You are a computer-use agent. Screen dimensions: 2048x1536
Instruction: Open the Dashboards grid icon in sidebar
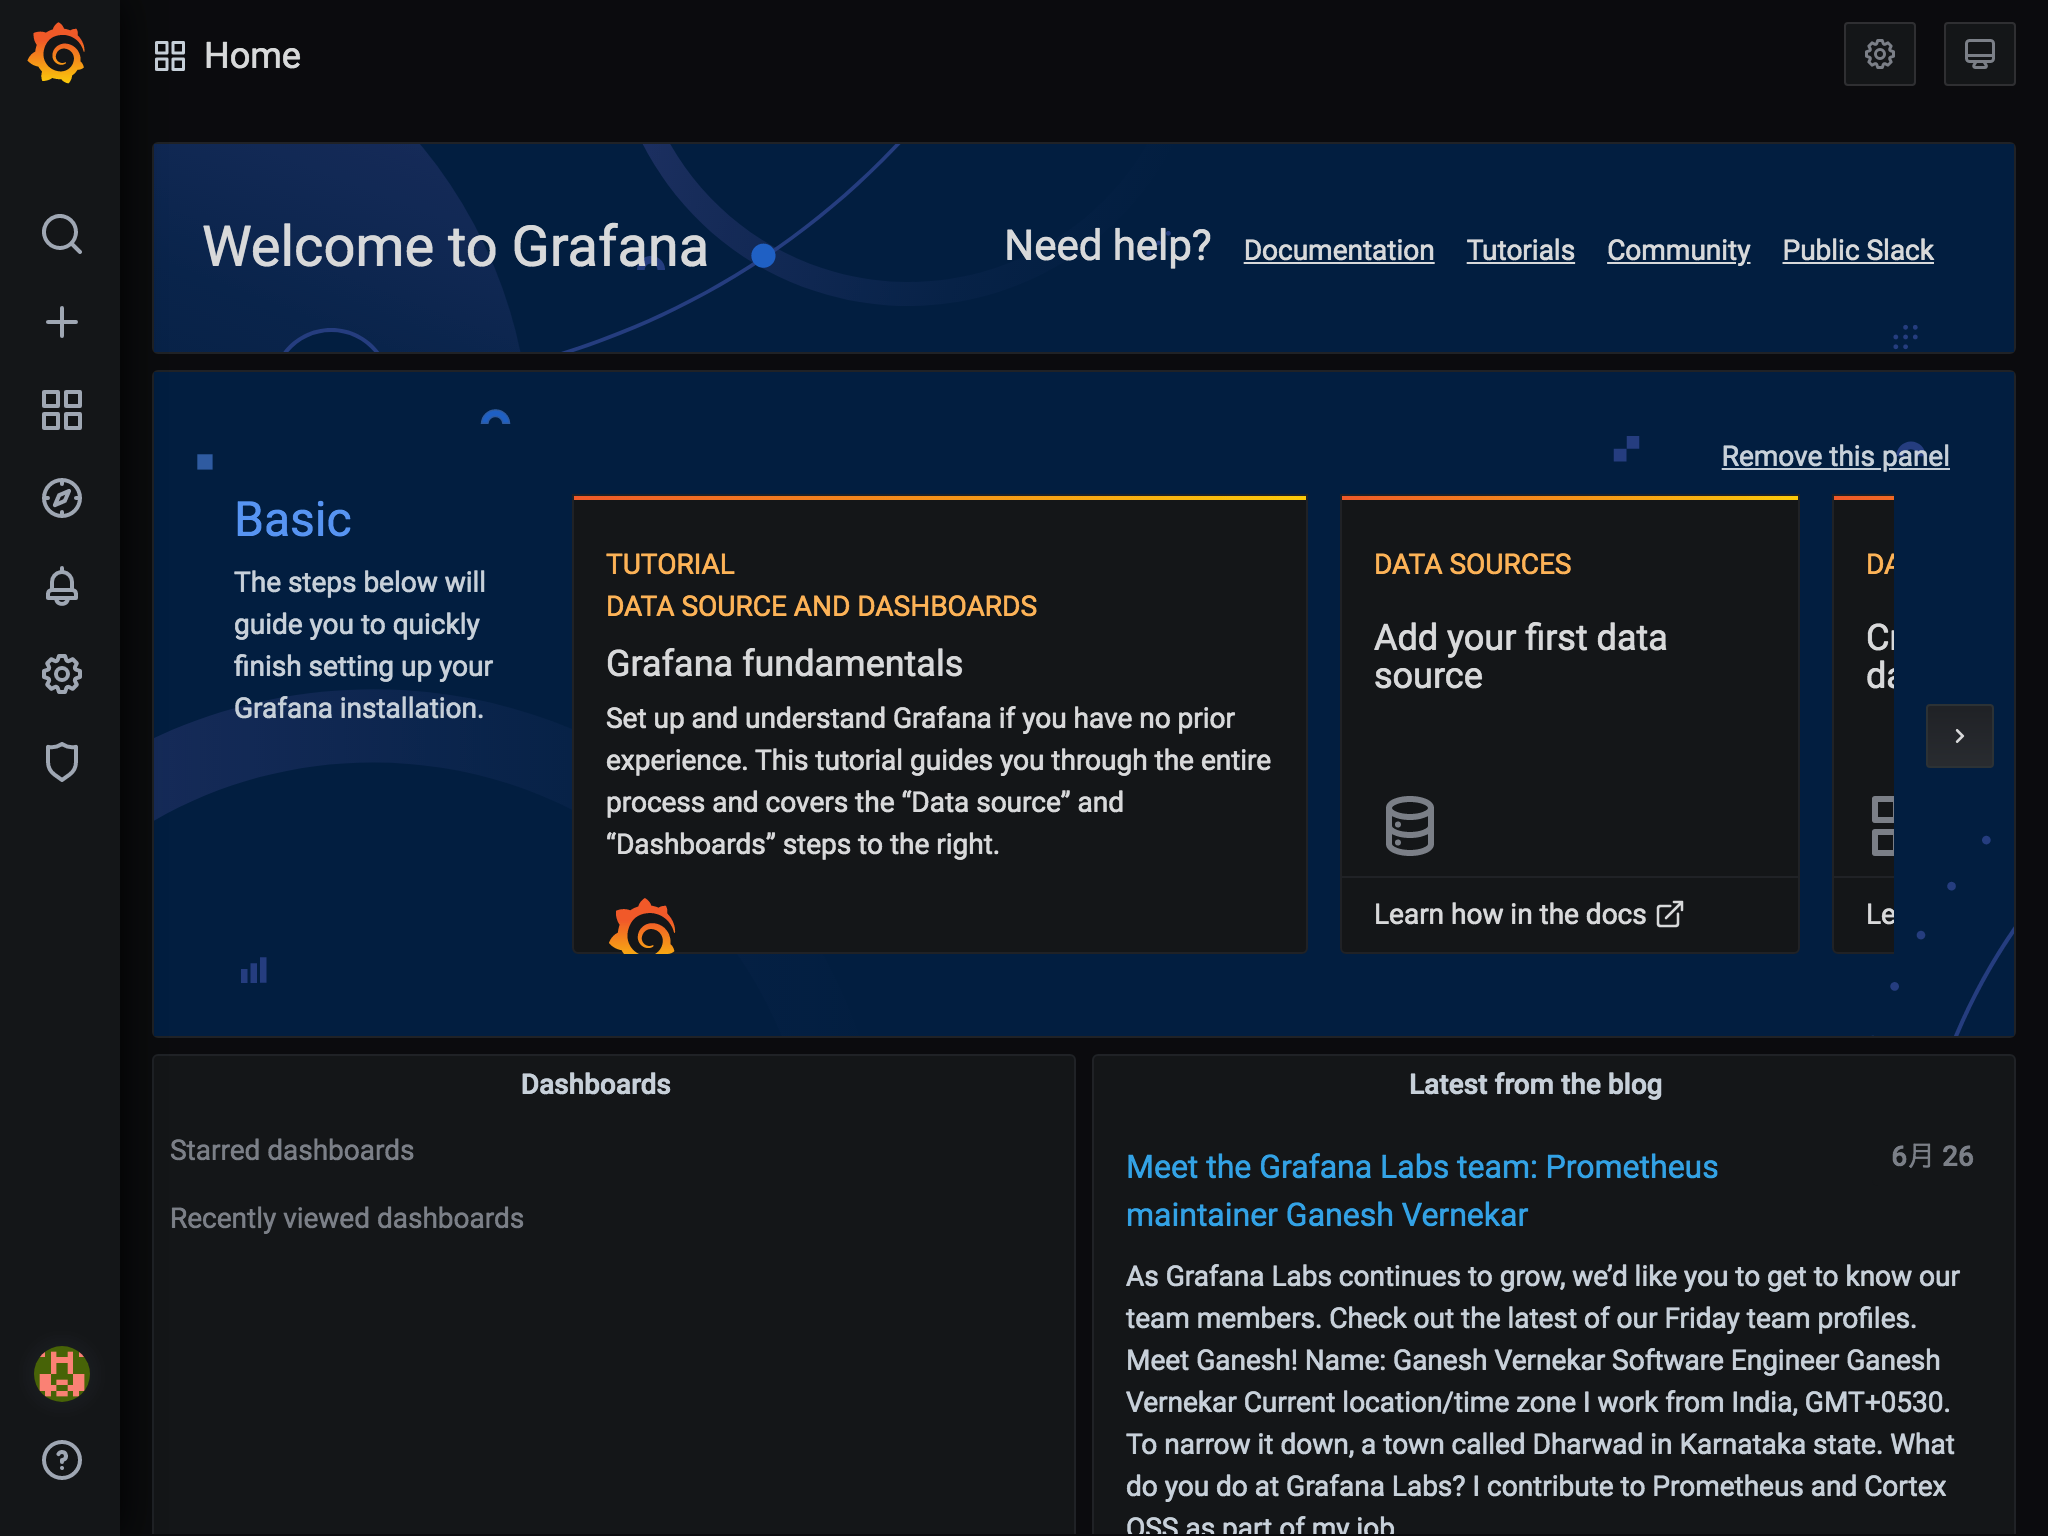[61, 410]
